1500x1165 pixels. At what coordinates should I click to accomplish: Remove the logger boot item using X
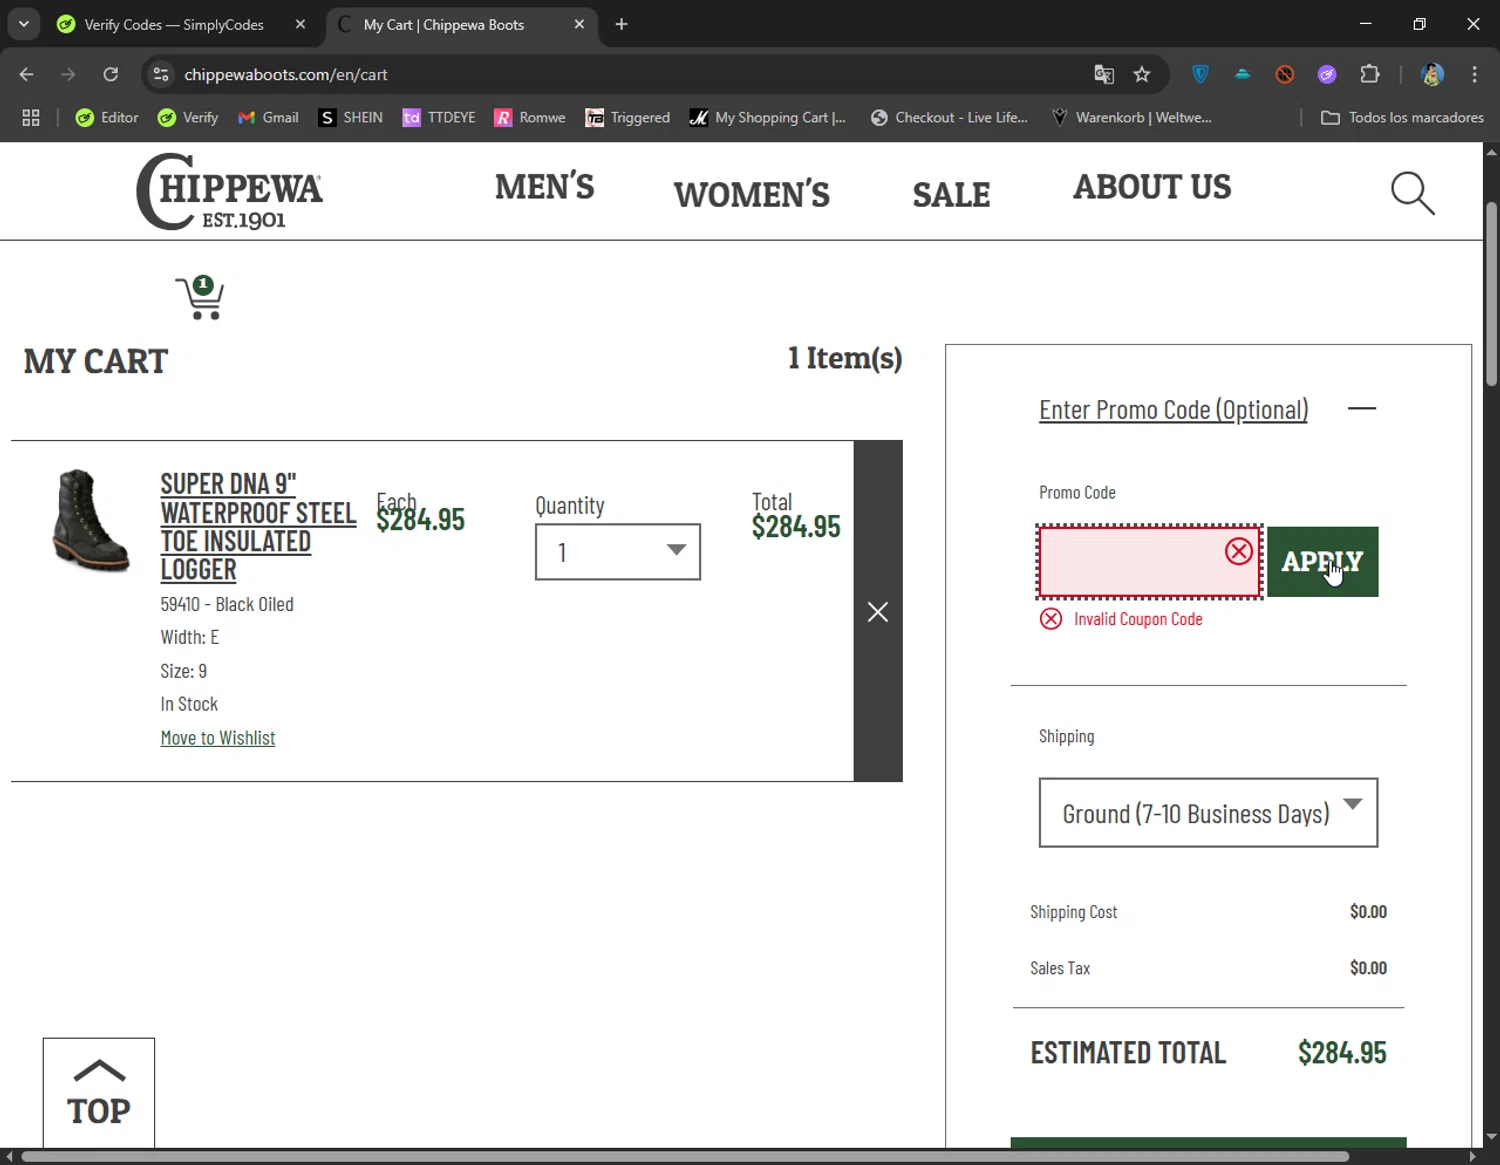tap(878, 611)
